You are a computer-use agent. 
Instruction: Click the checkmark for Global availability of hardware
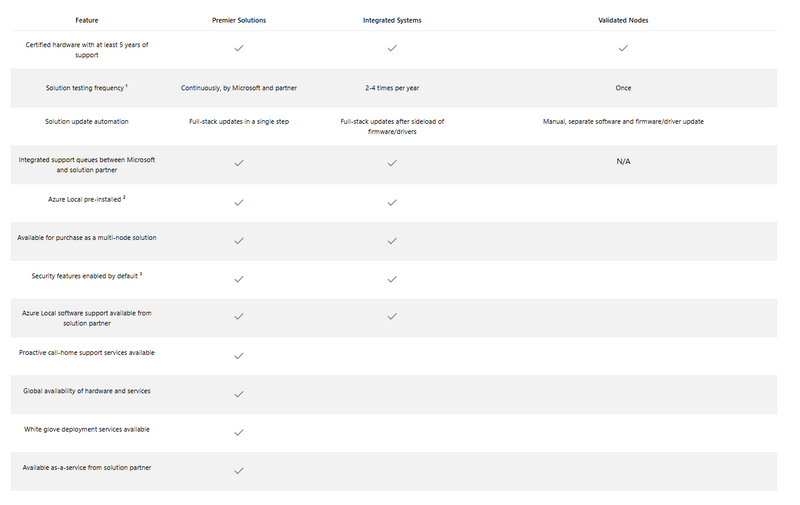239,394
